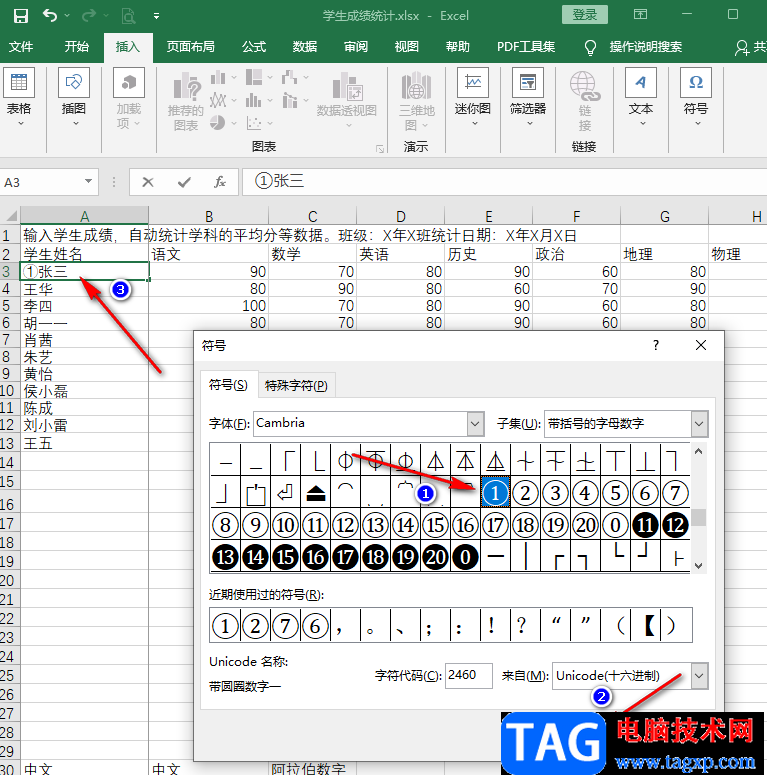Click cell with 100 in 语文 column

pos(209,305)
